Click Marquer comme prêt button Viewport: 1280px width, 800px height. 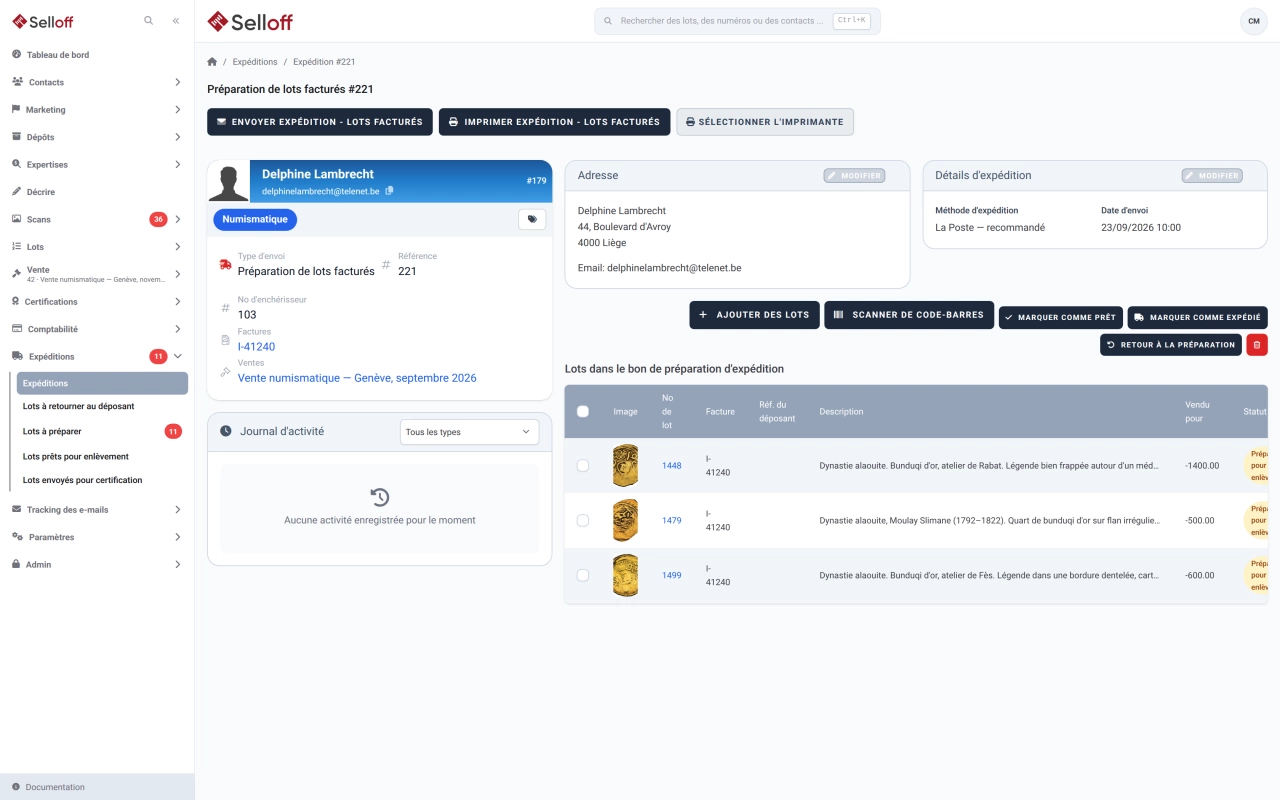(1061, 317)
